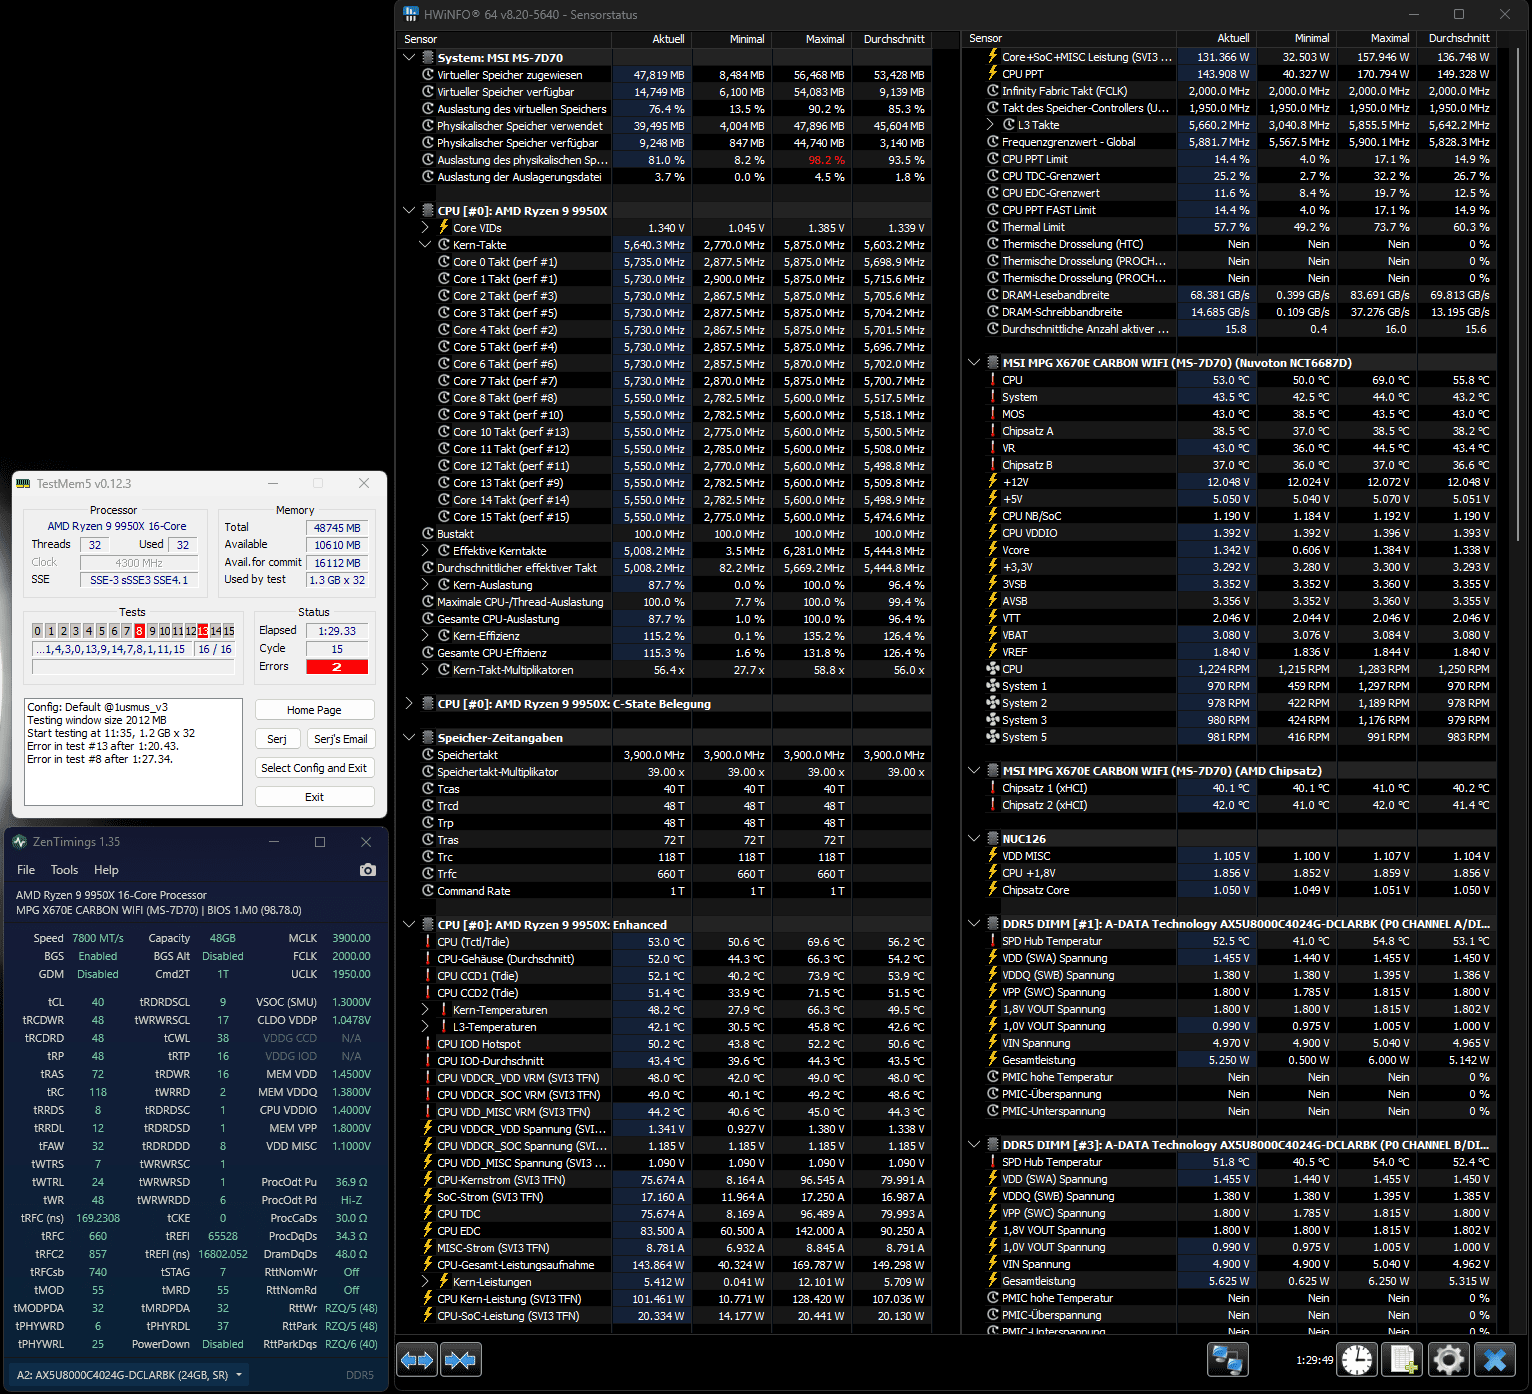Click red Errors count field
The height and width of the screenshot is (1394, 1532).
tap(337, 667)
